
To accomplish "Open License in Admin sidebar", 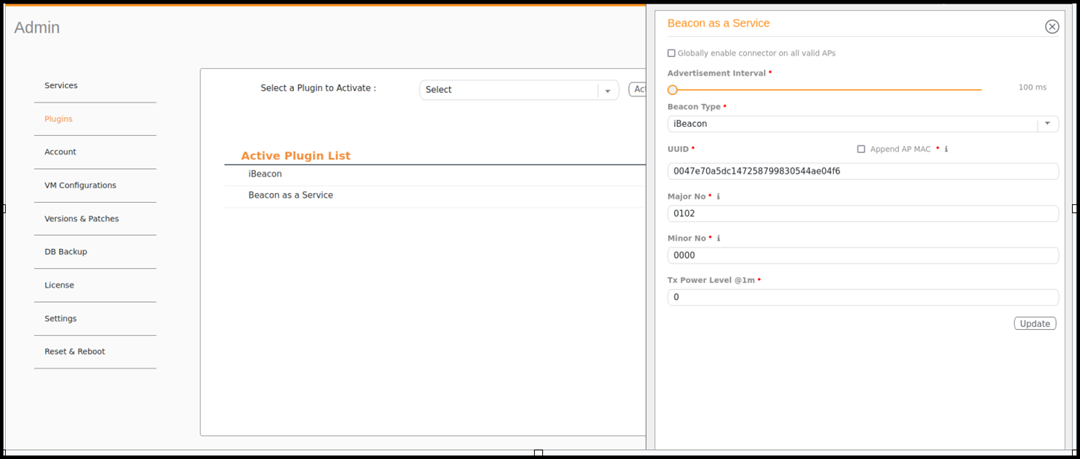I will (59, 285).
